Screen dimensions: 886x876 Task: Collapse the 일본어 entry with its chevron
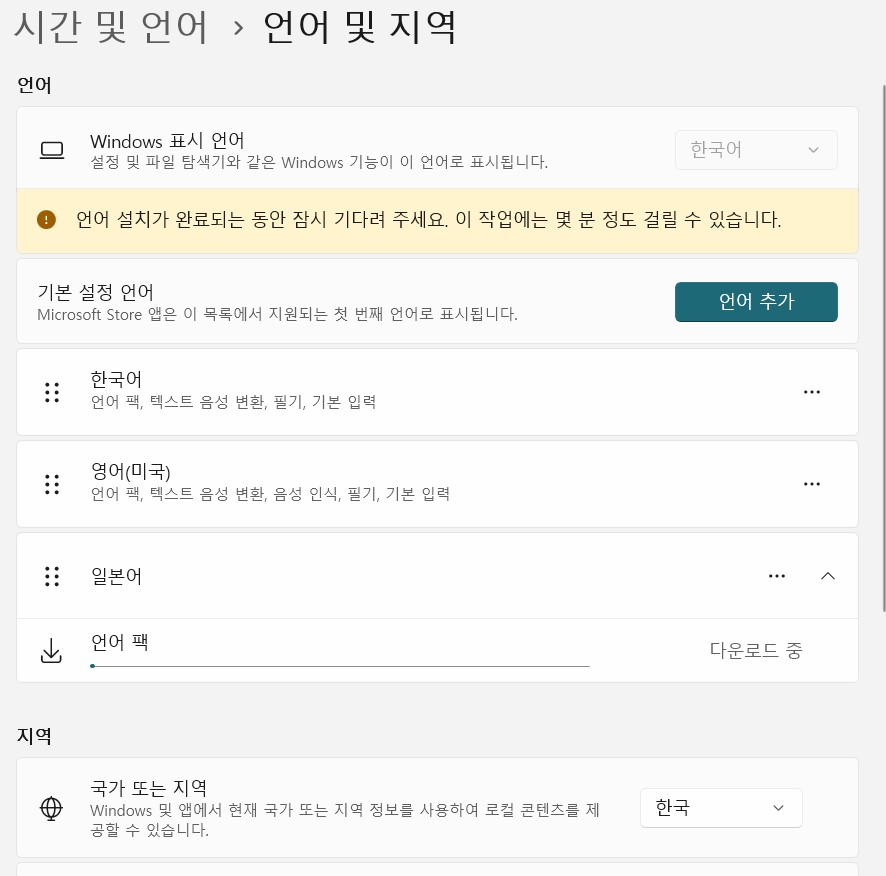[x=828, y=576]
